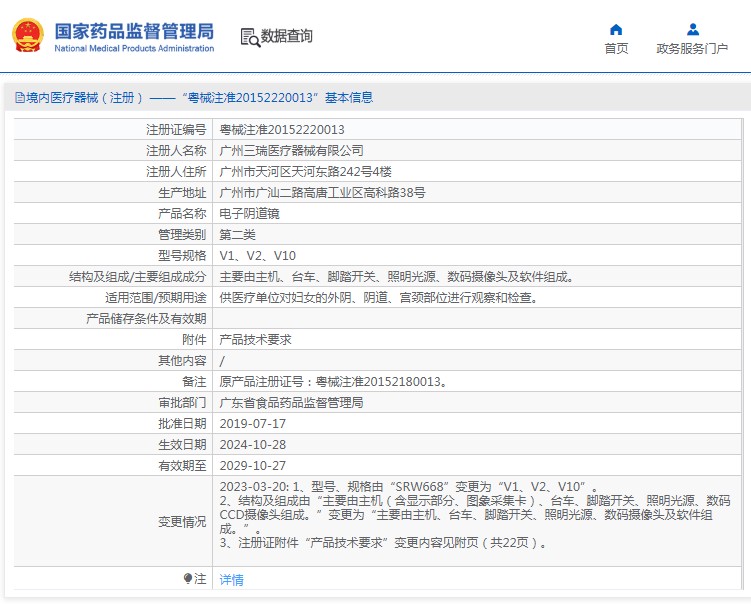This screenshot has height=604, width=751.
Task: Click the document icon before 境内医疗器械
Action: pos(20,98)
